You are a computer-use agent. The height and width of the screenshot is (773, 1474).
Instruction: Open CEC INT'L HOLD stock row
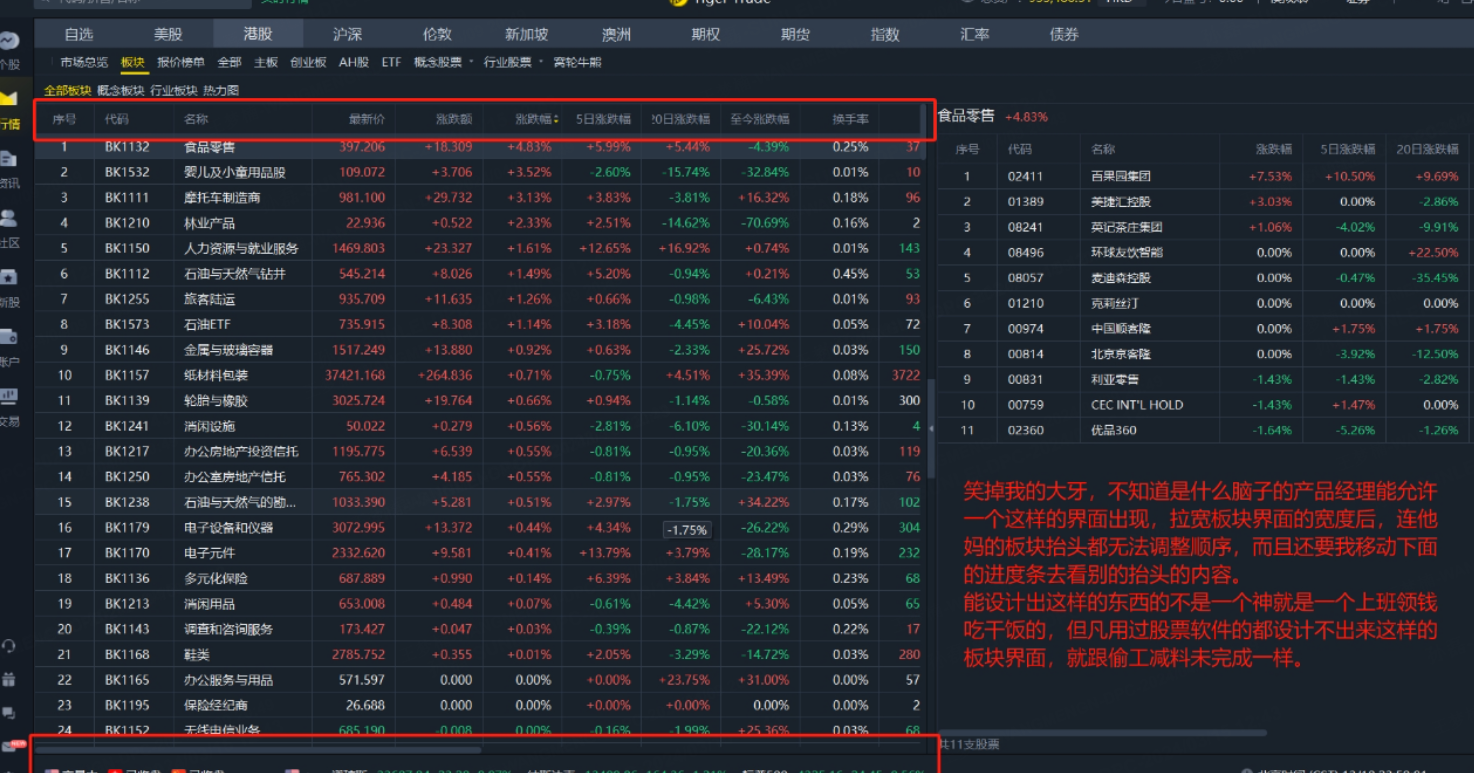(1205, 405)
